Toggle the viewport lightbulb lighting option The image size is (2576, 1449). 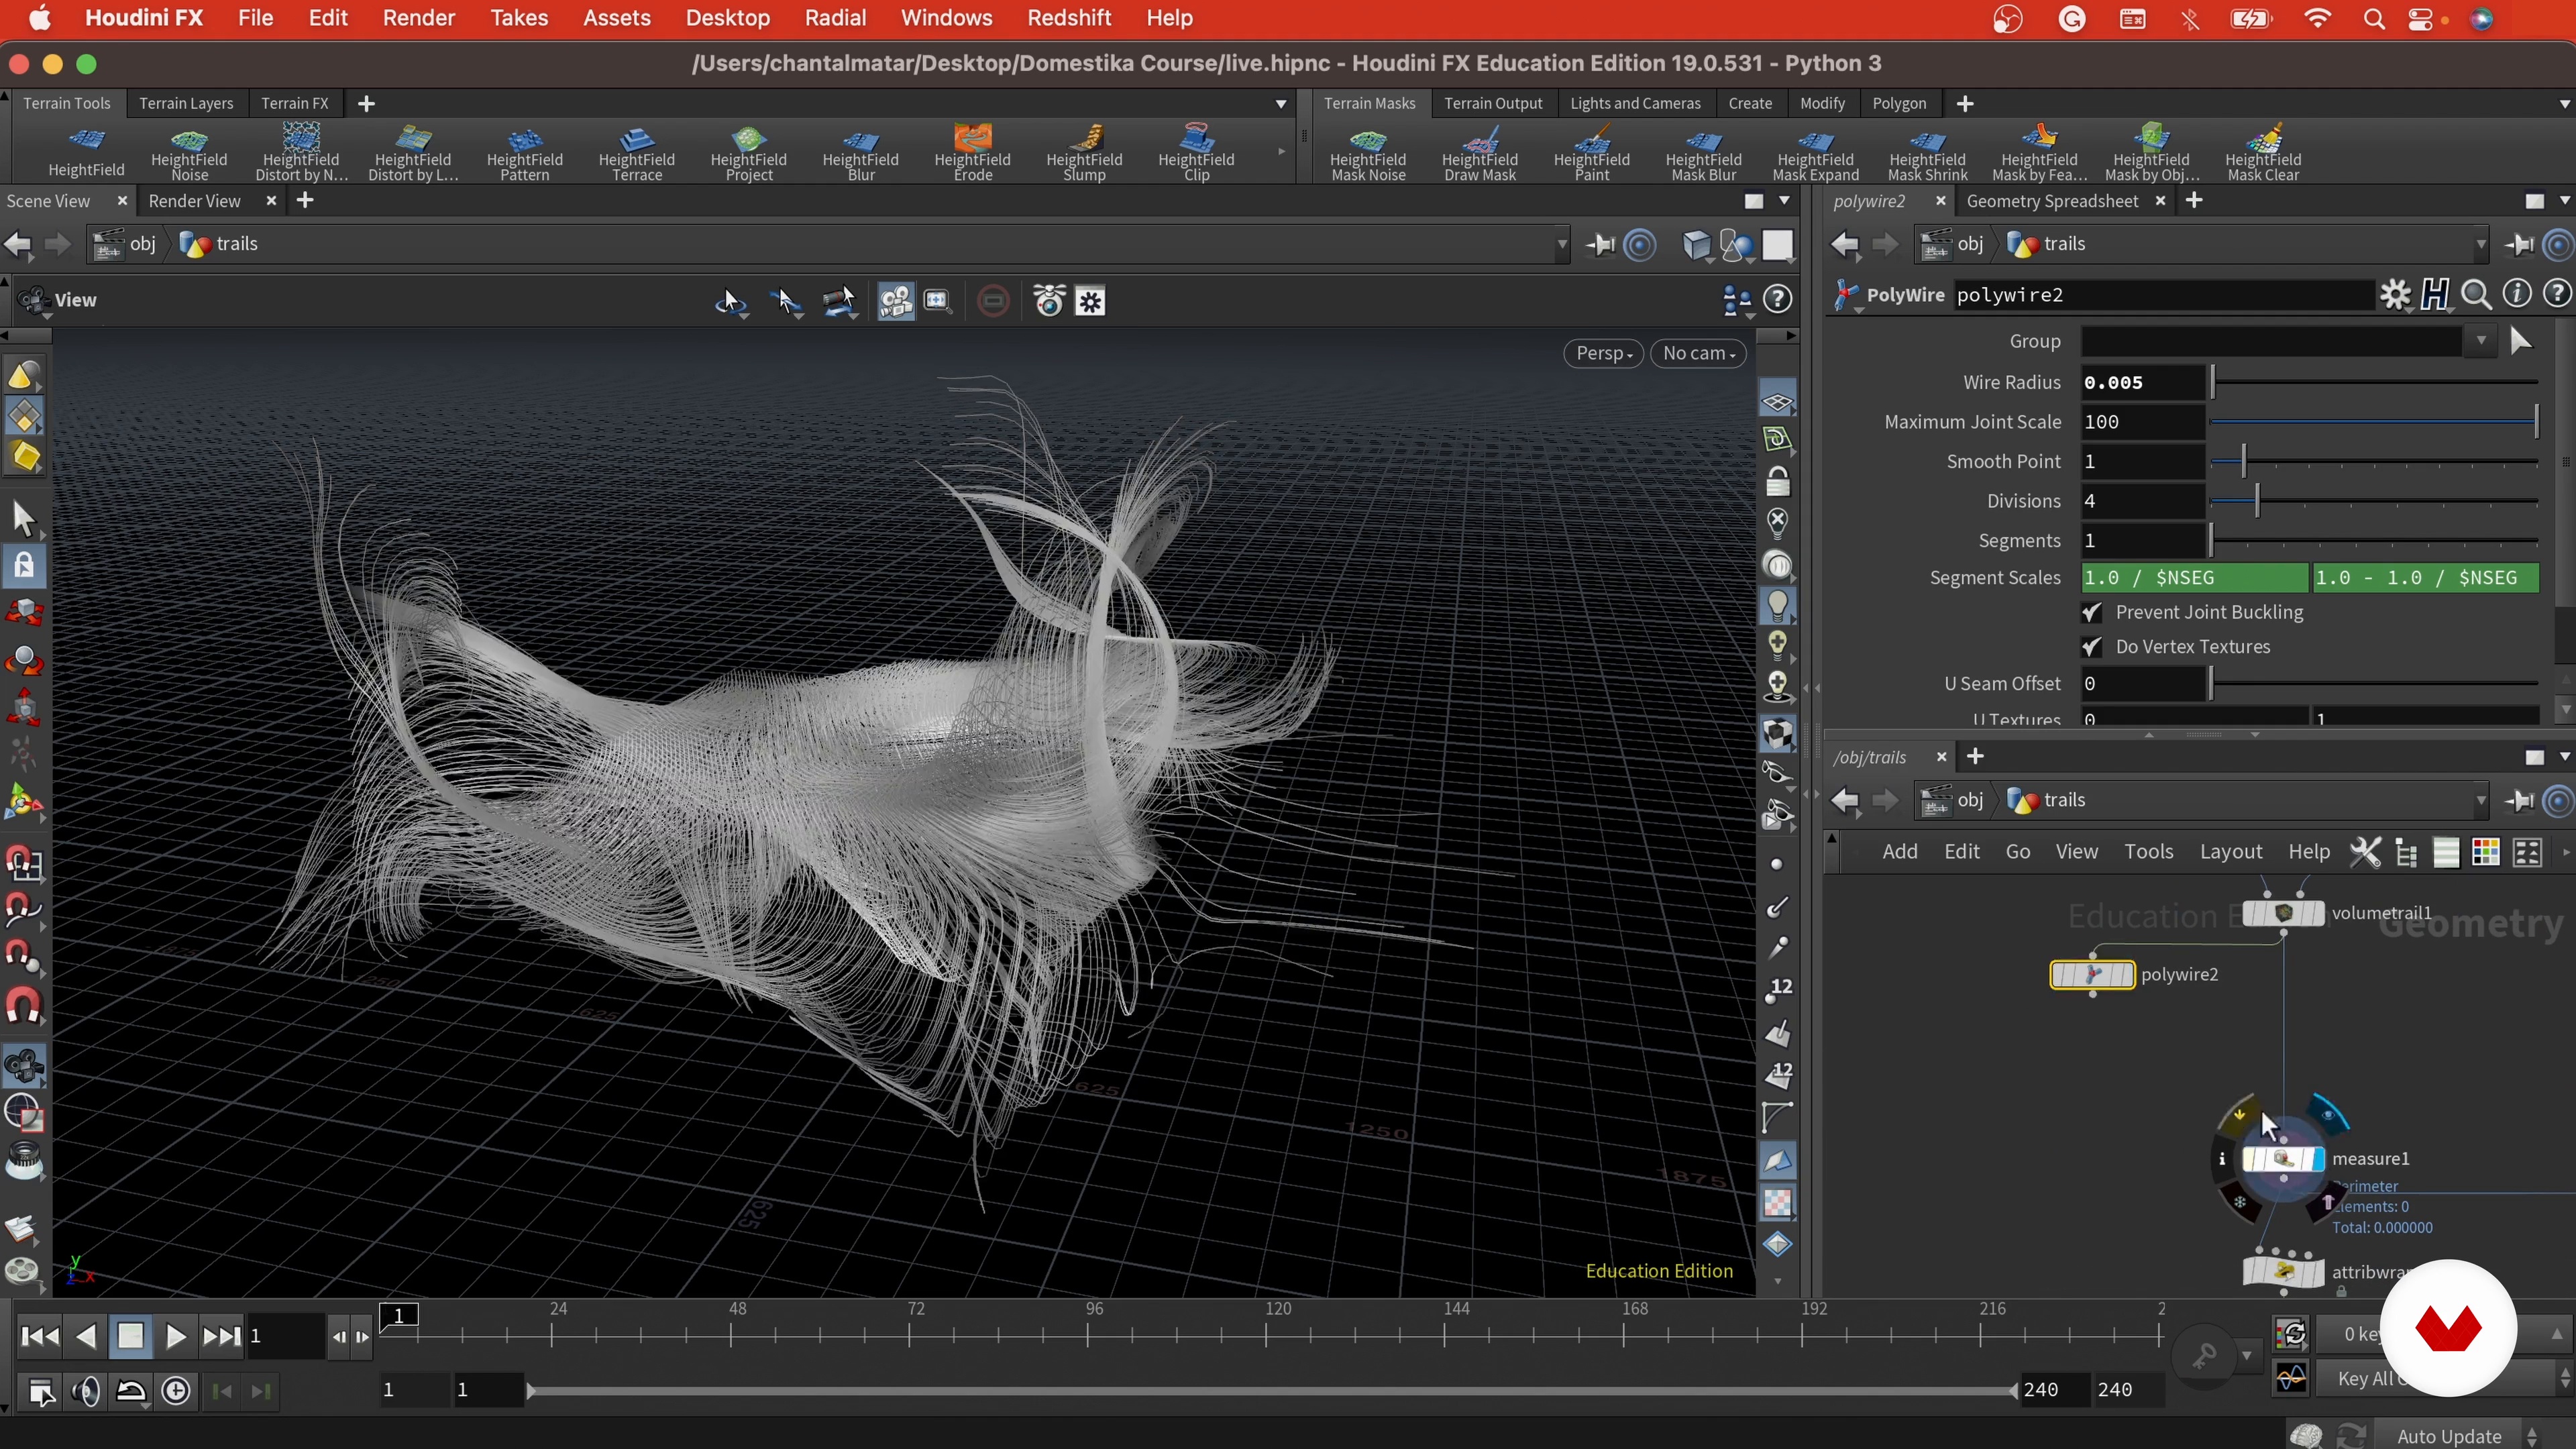[1777, 606]
